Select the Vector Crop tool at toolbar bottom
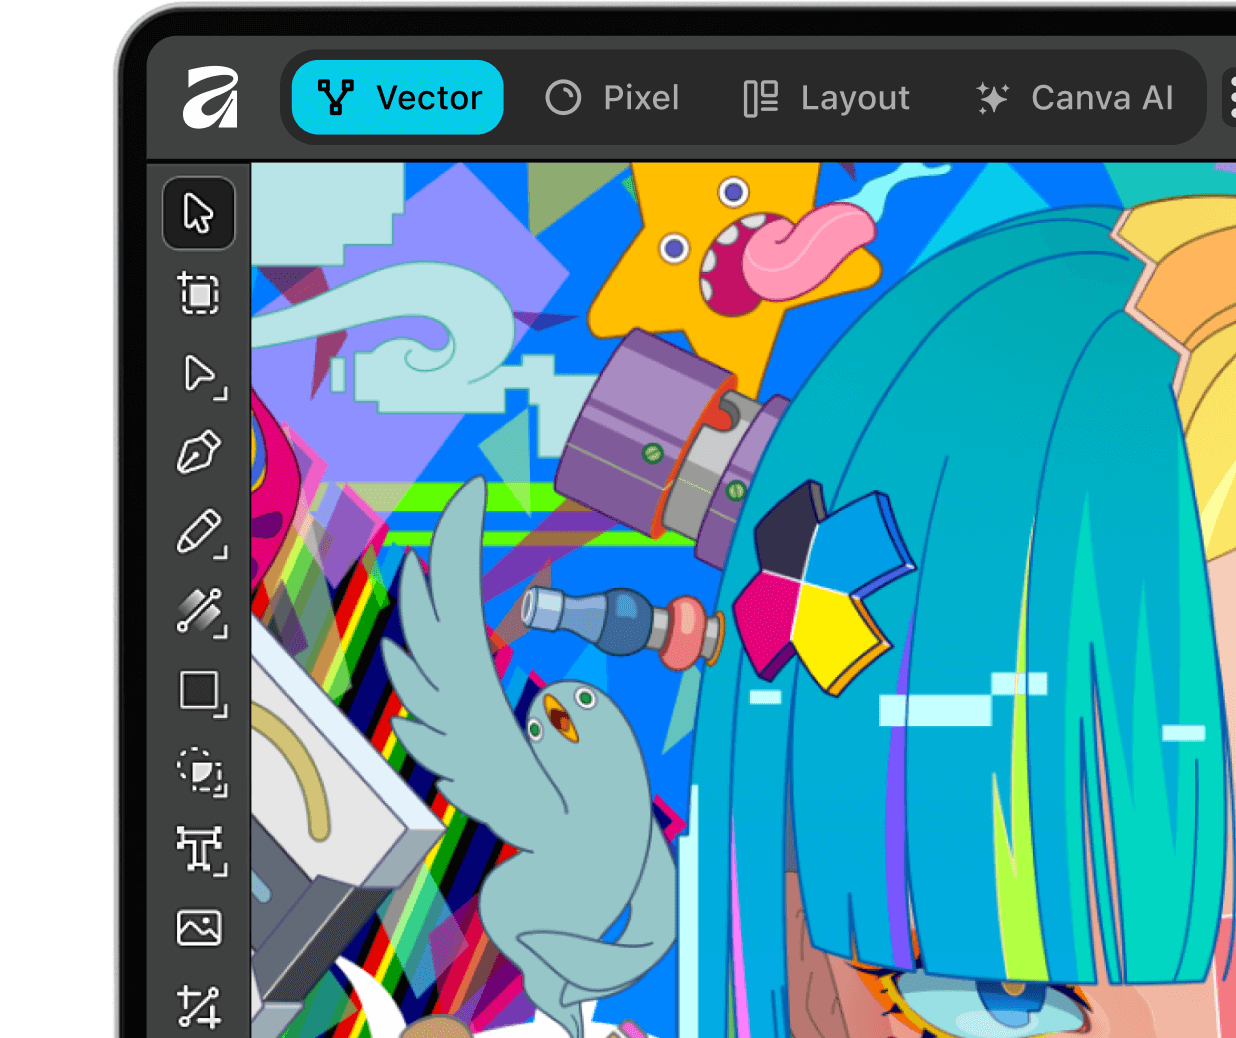Image resolution: width=1236 pixels, height=1038 pixels. (x=199, y=1006)
